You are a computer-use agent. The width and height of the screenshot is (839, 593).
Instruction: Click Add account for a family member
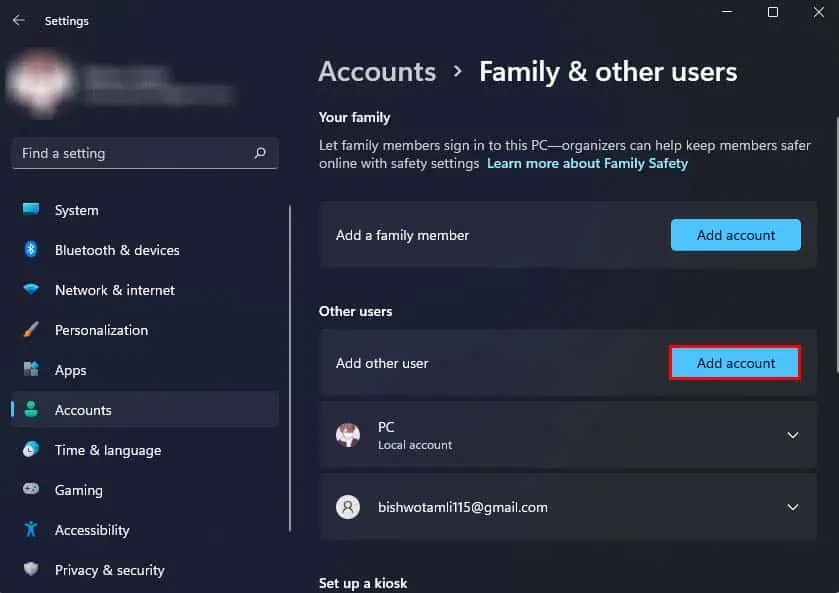point(735,235)
